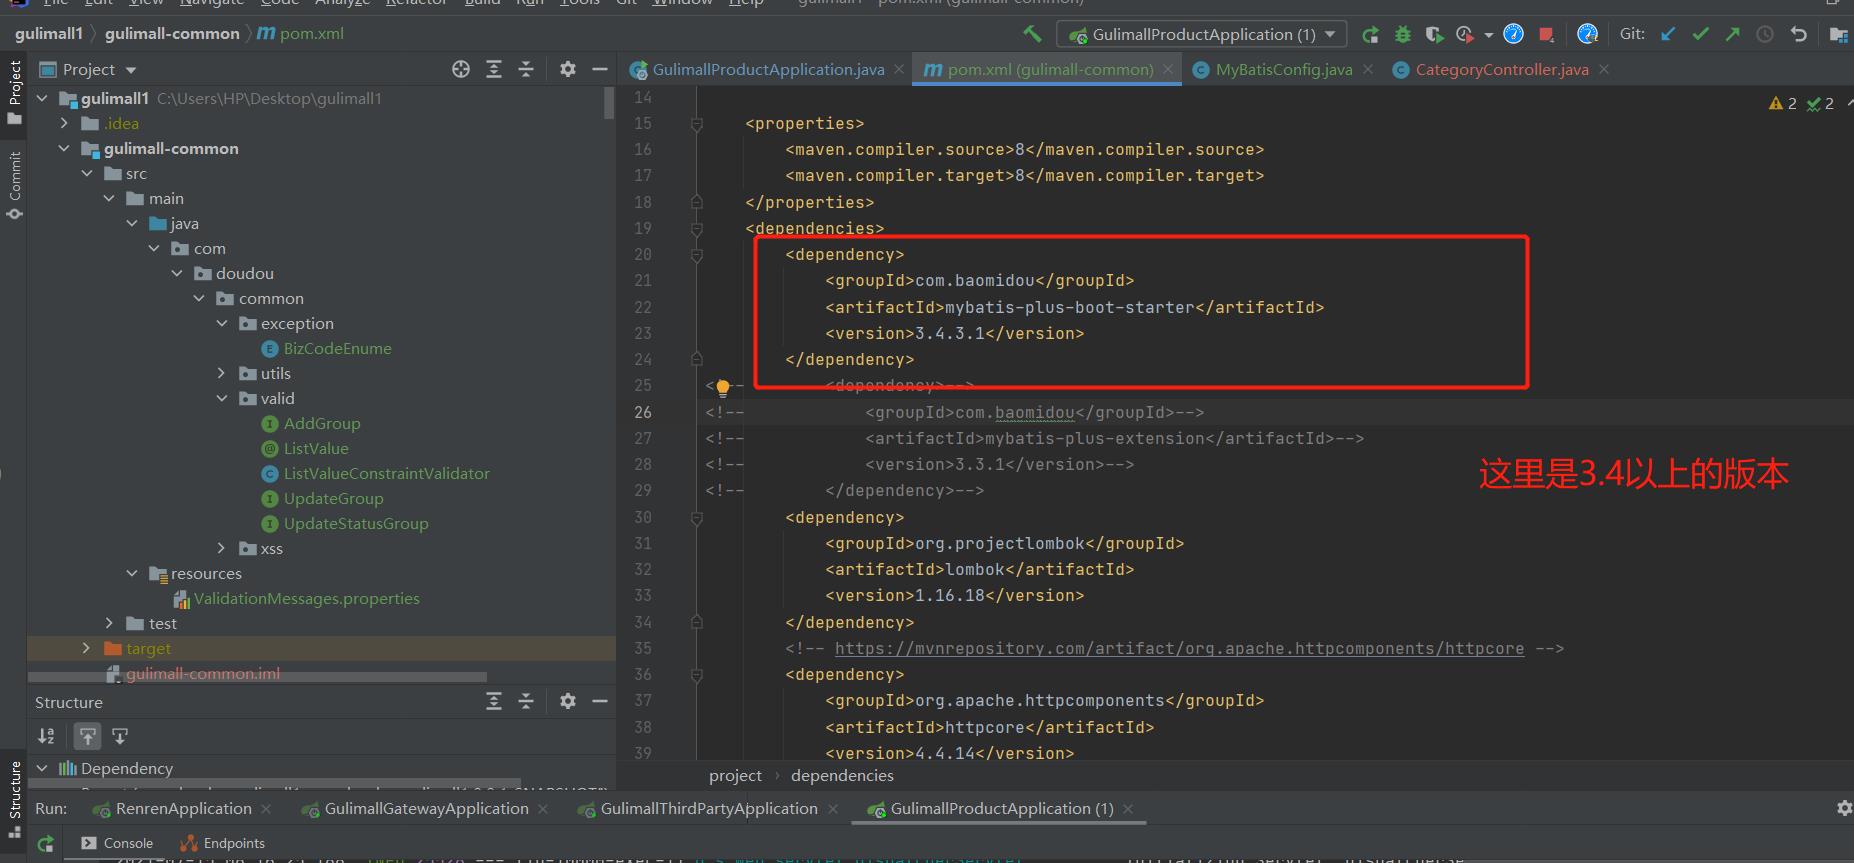The width and height of the screenshot is (1854, 863).
Task: Click the Git rollback undo arrow
Action: click(1798, 34)
